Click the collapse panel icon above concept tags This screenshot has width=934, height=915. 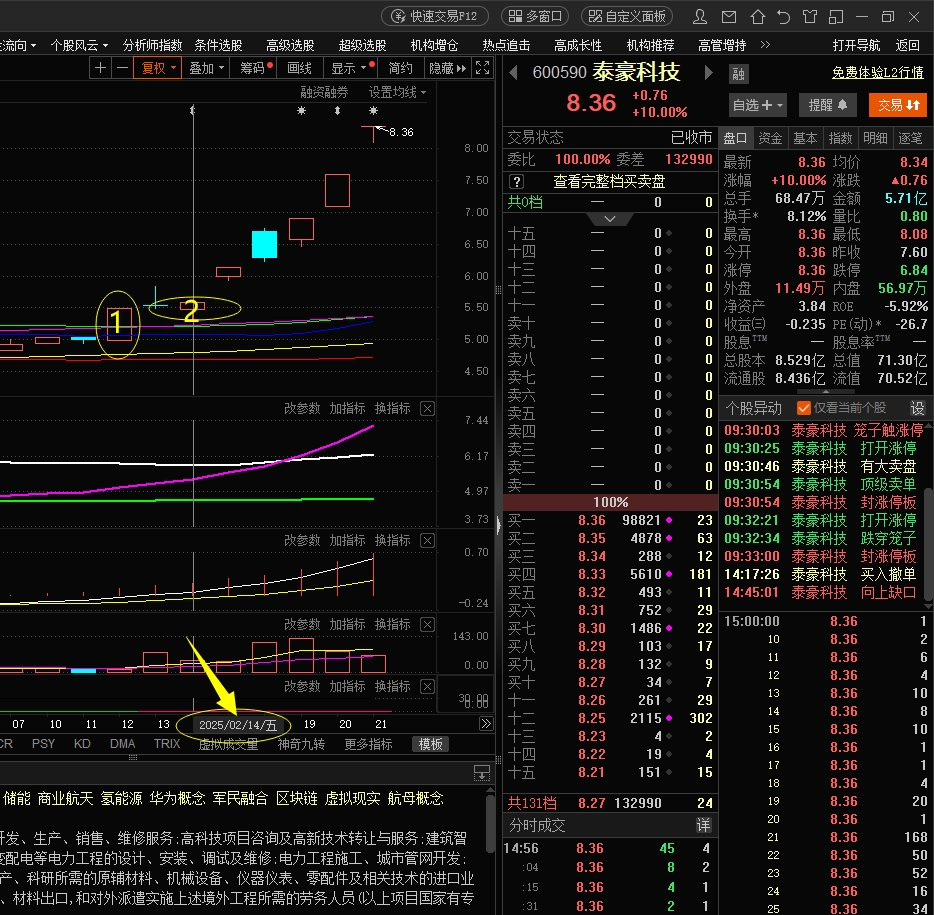click(481, 773)
